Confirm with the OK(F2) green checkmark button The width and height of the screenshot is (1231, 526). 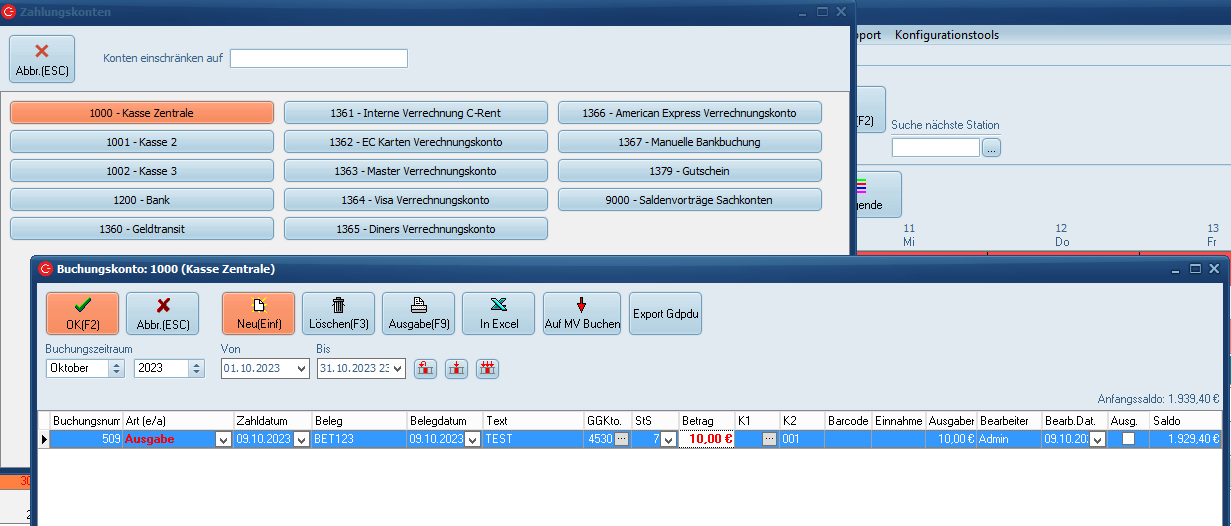pyautogui.click(x=82, y=313)
